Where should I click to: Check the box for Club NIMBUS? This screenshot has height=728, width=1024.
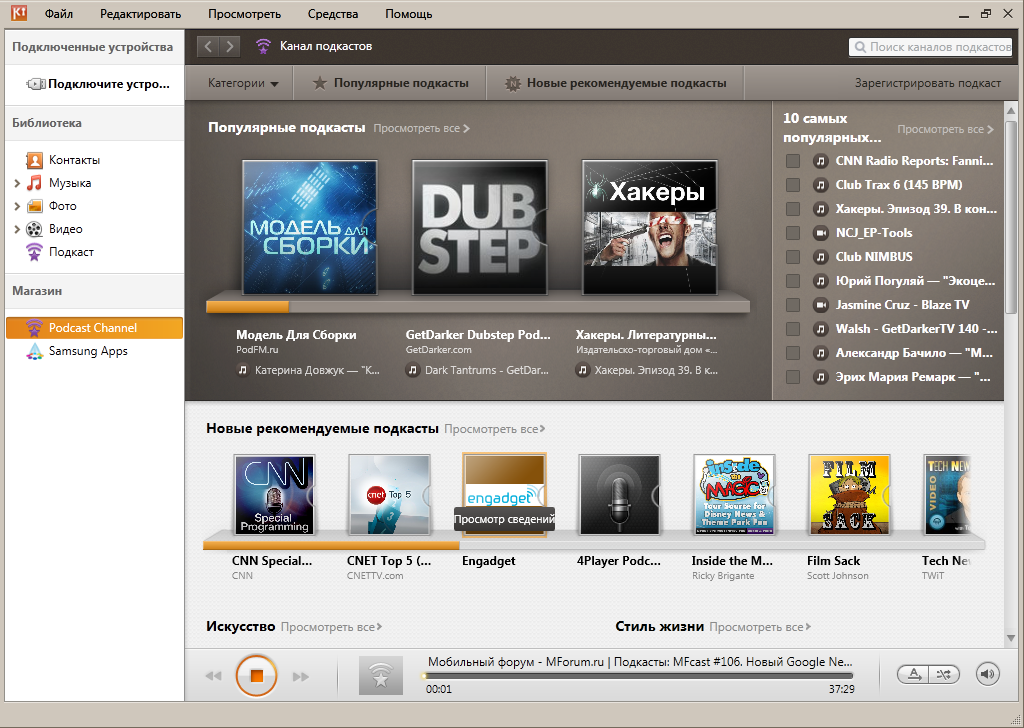pos(793,257)
